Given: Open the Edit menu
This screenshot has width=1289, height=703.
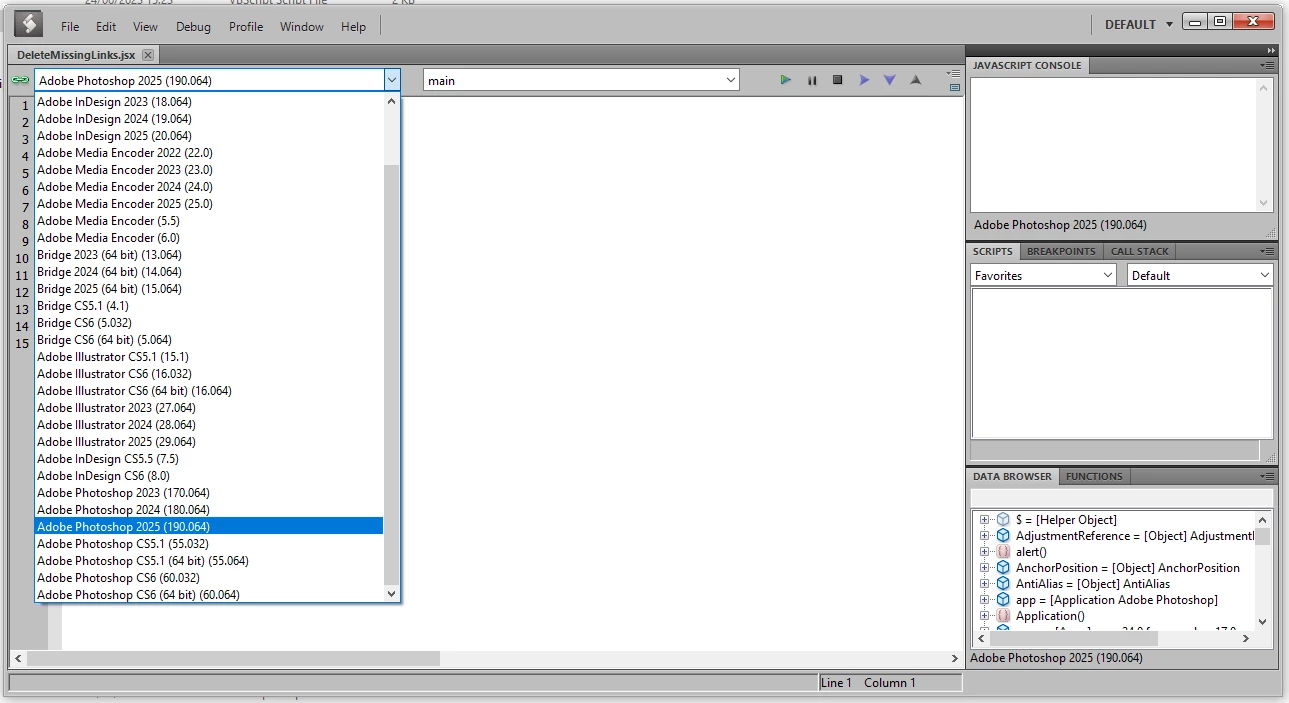Looking at the screenshot, I should point(106,27).
